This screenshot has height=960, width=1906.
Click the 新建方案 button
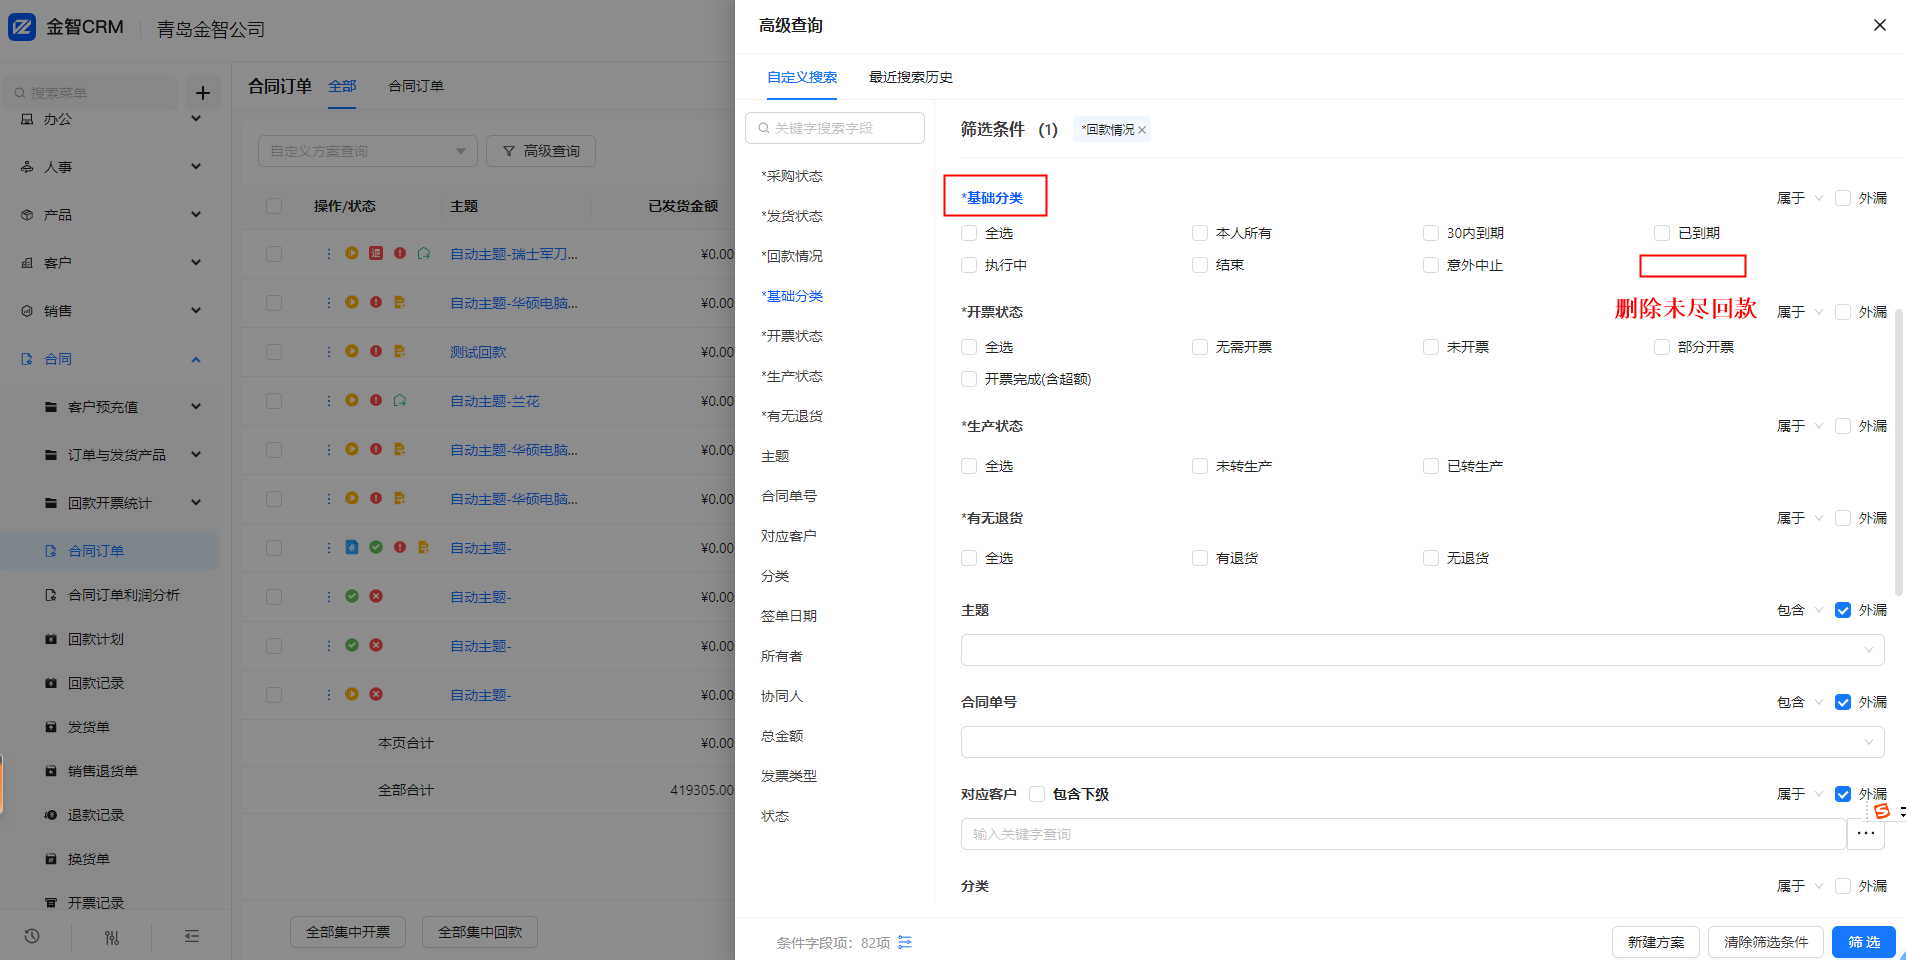click(1656, 942)
